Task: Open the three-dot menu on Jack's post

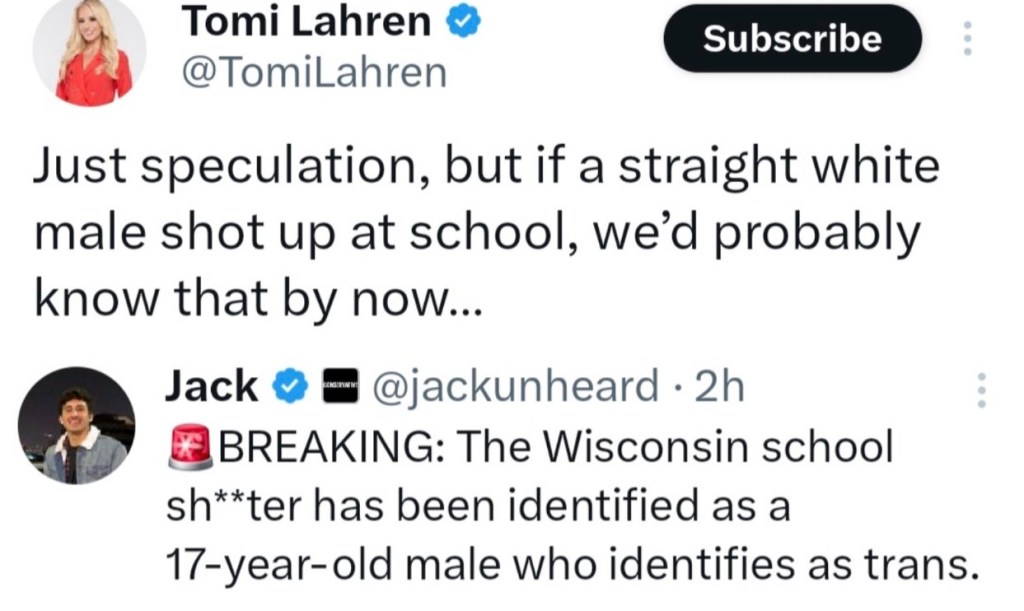Action: point(981,391)
